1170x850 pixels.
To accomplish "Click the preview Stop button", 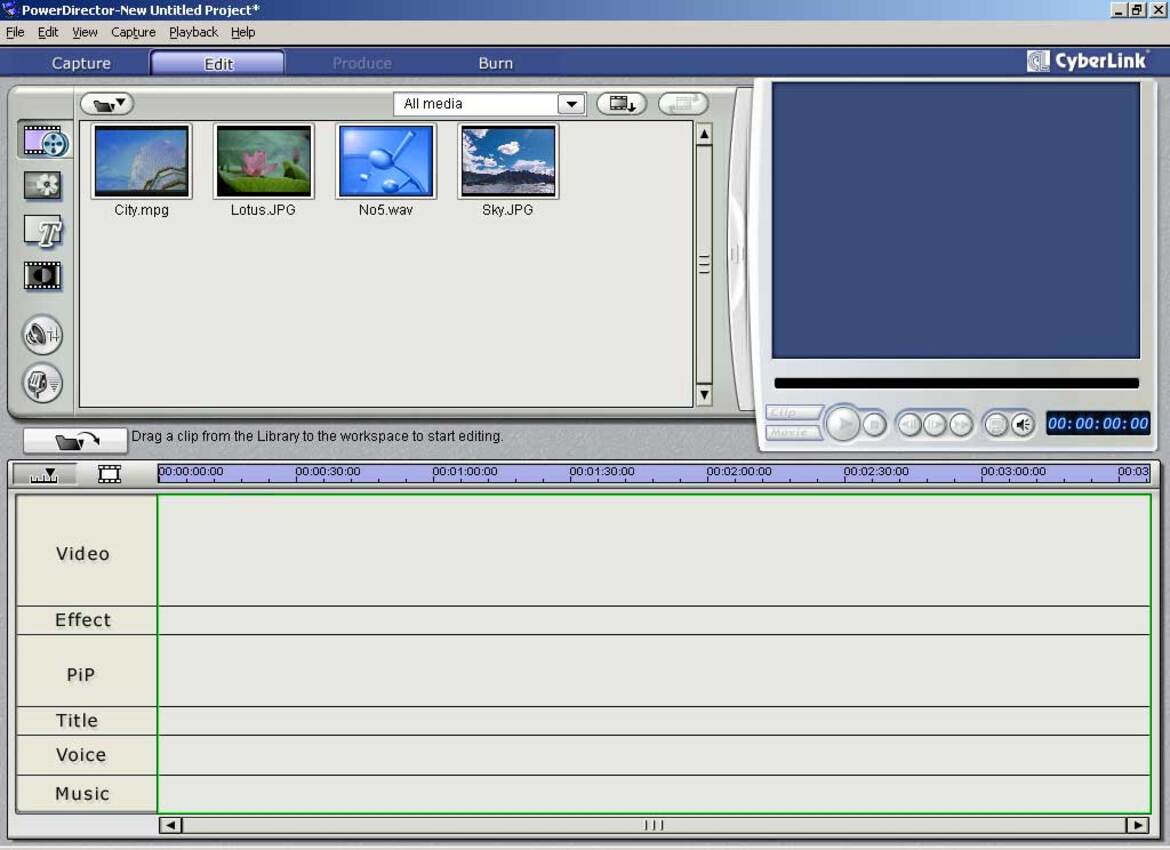I will click(x=874, y=425).
